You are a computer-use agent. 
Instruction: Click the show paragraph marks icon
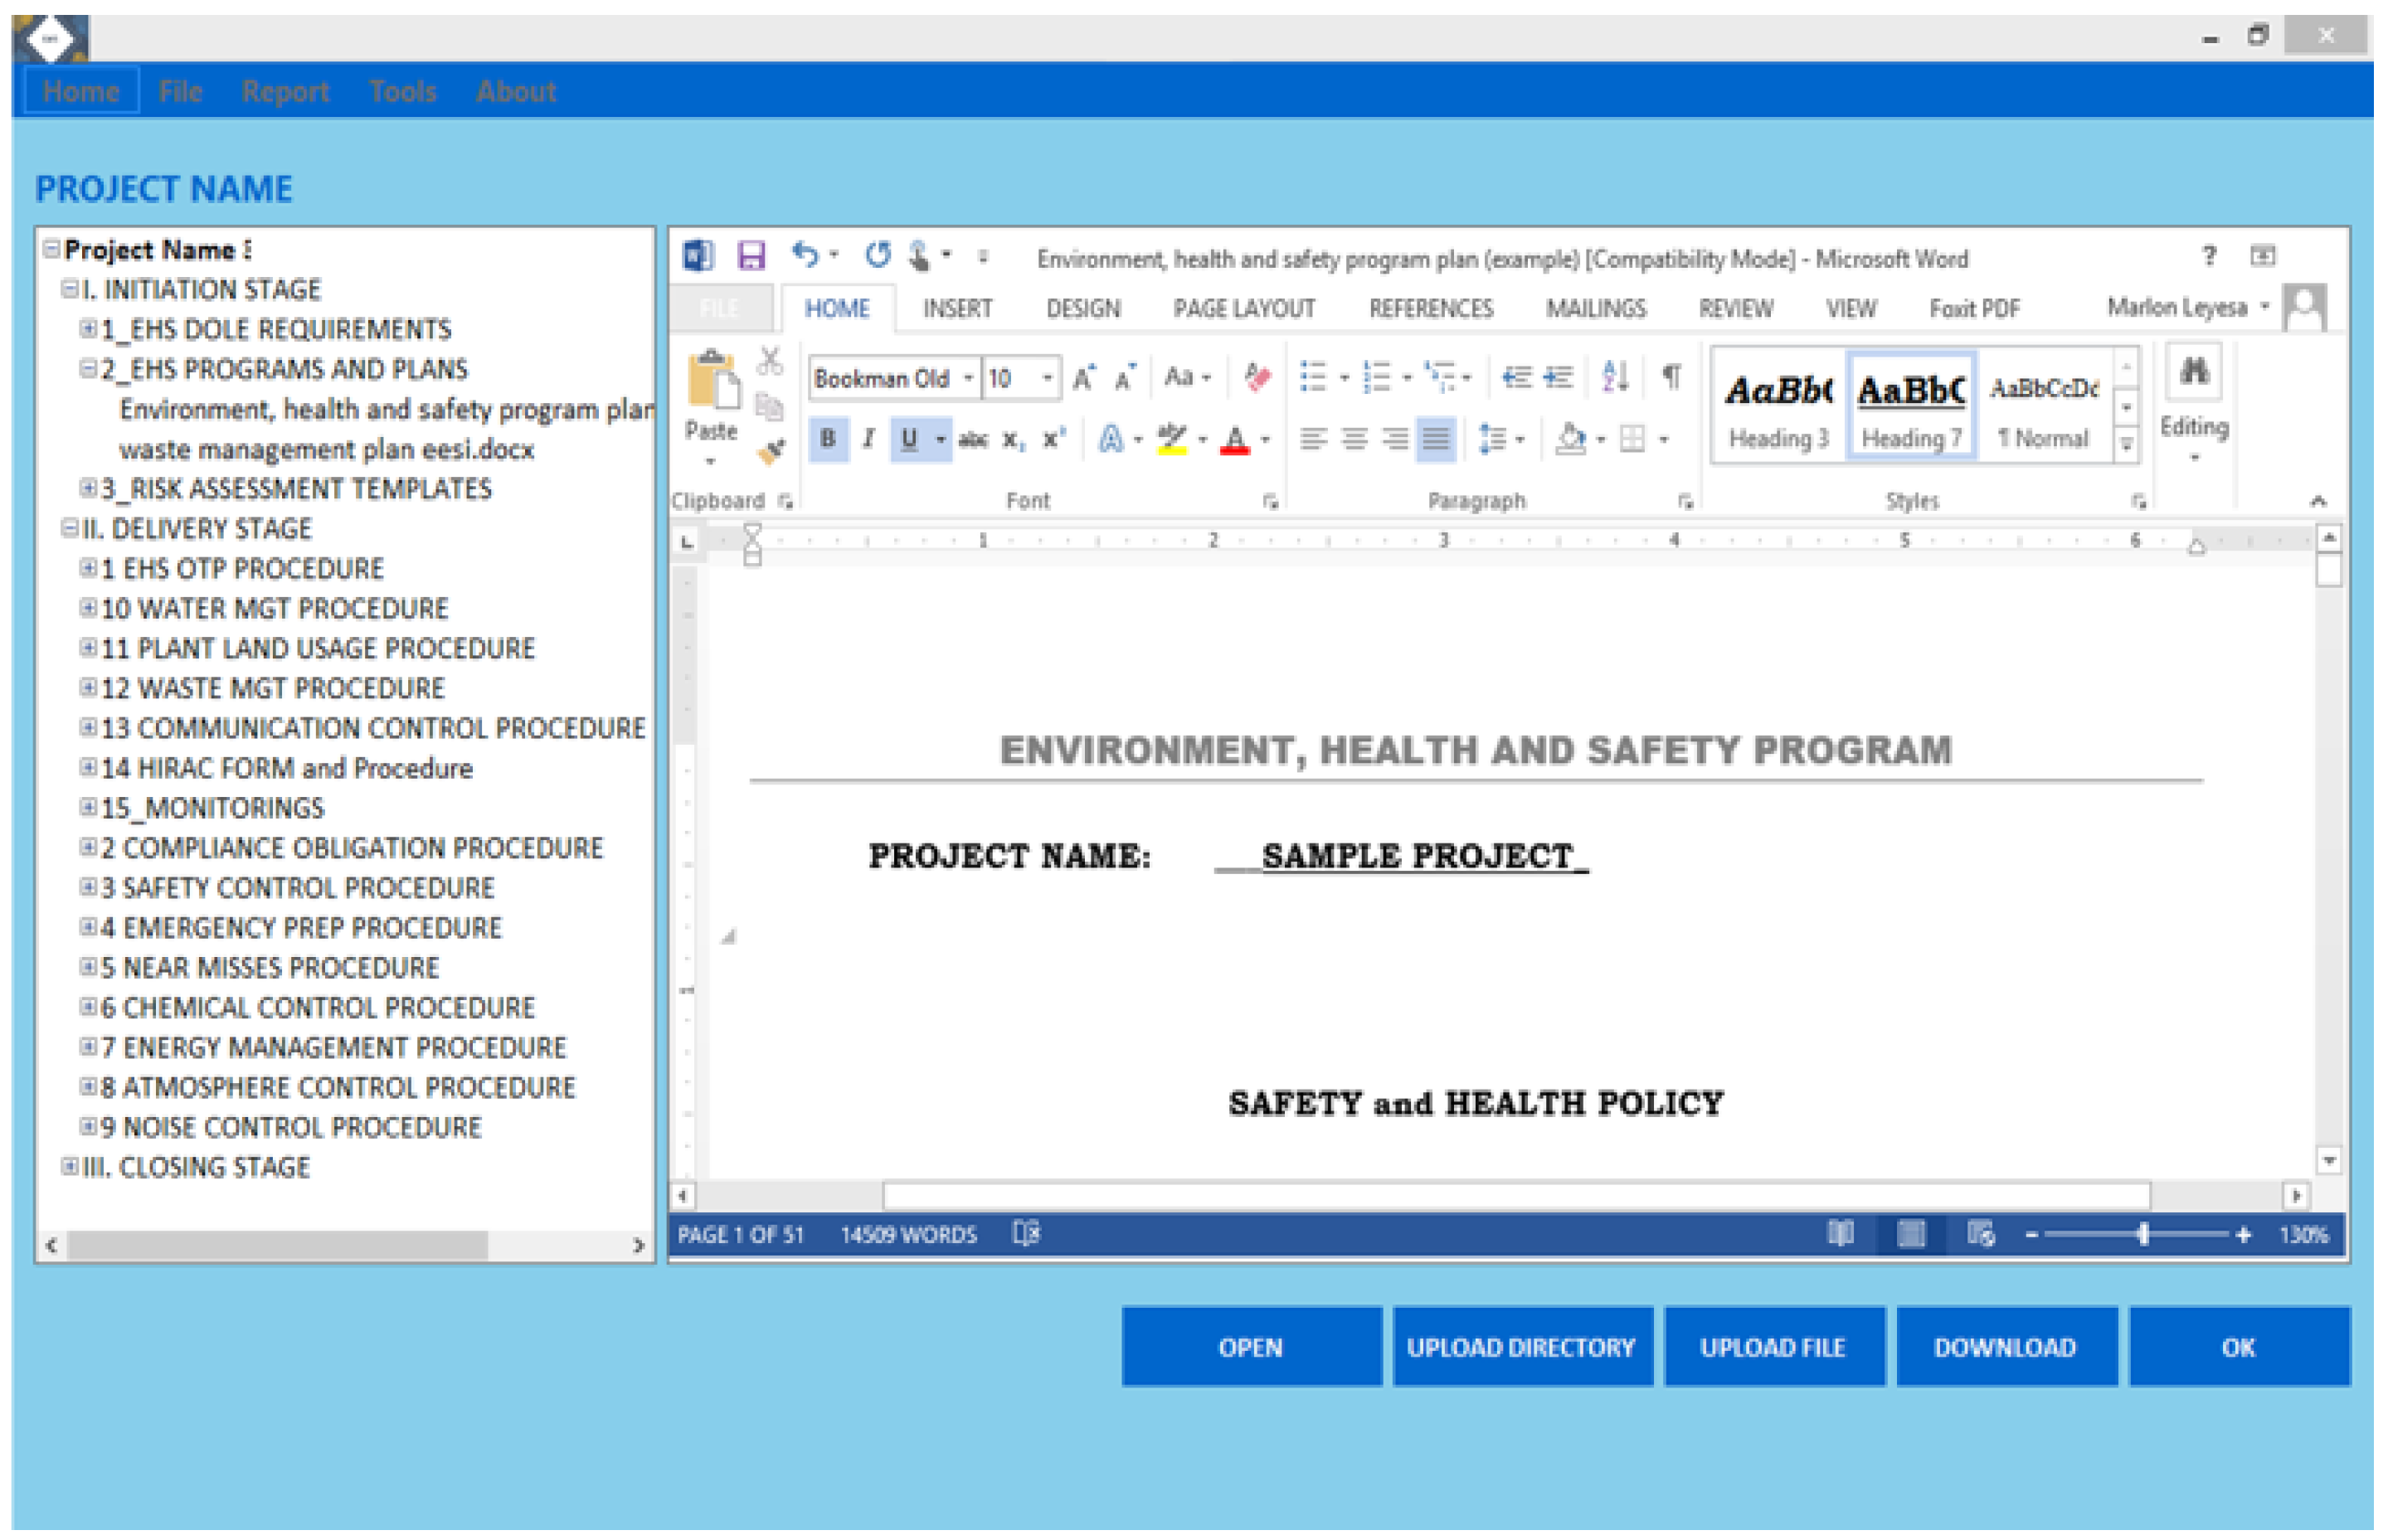(1671, 377)
